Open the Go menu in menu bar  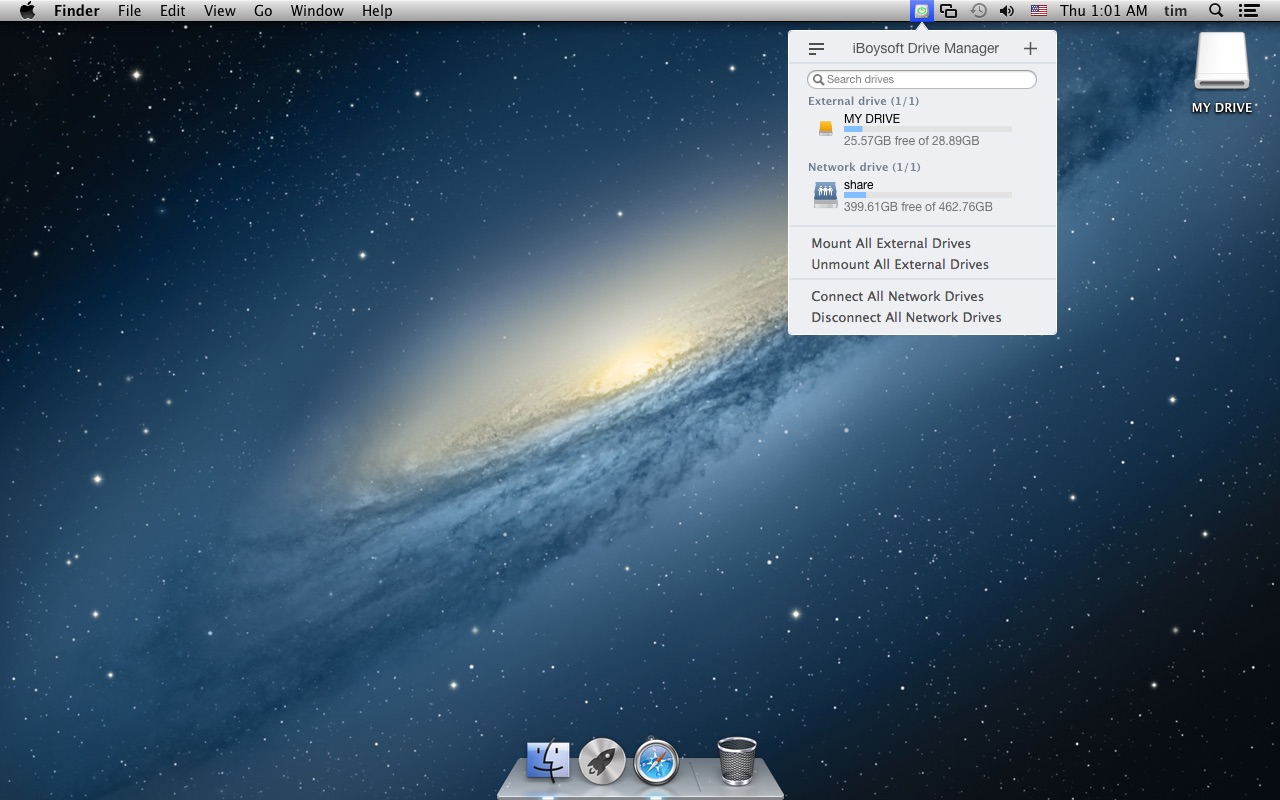click(x=263, y=11)
